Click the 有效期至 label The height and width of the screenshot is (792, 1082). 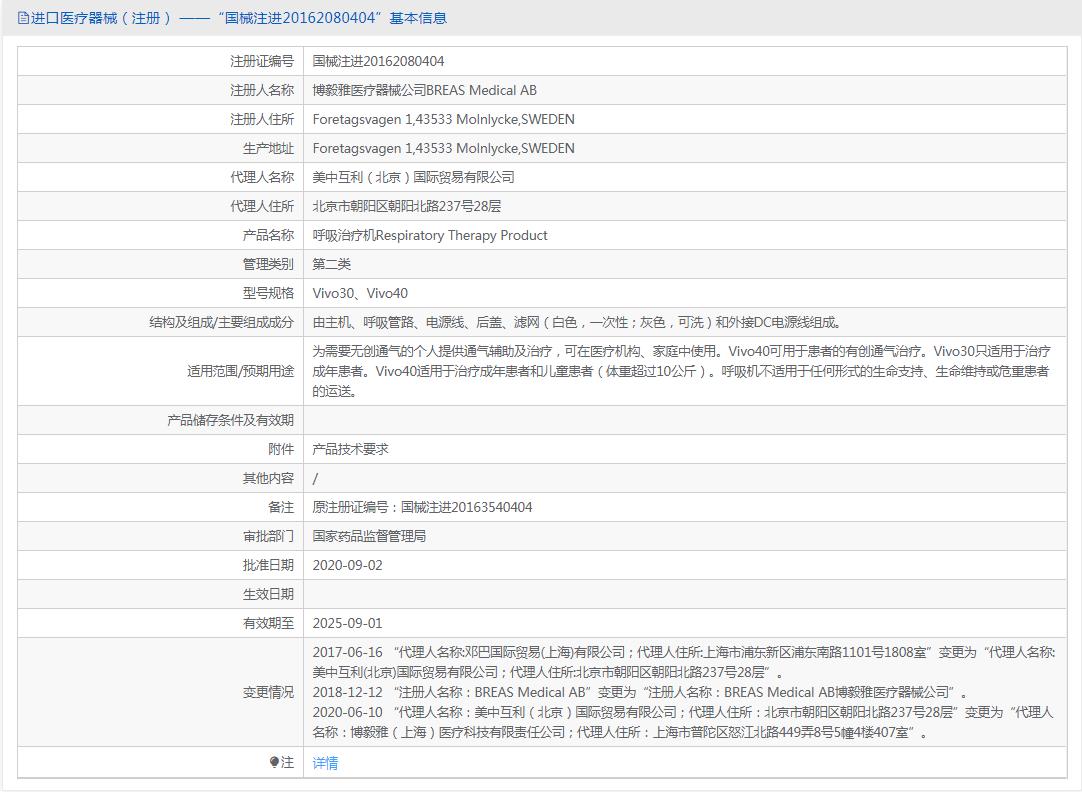coord(268,623)
